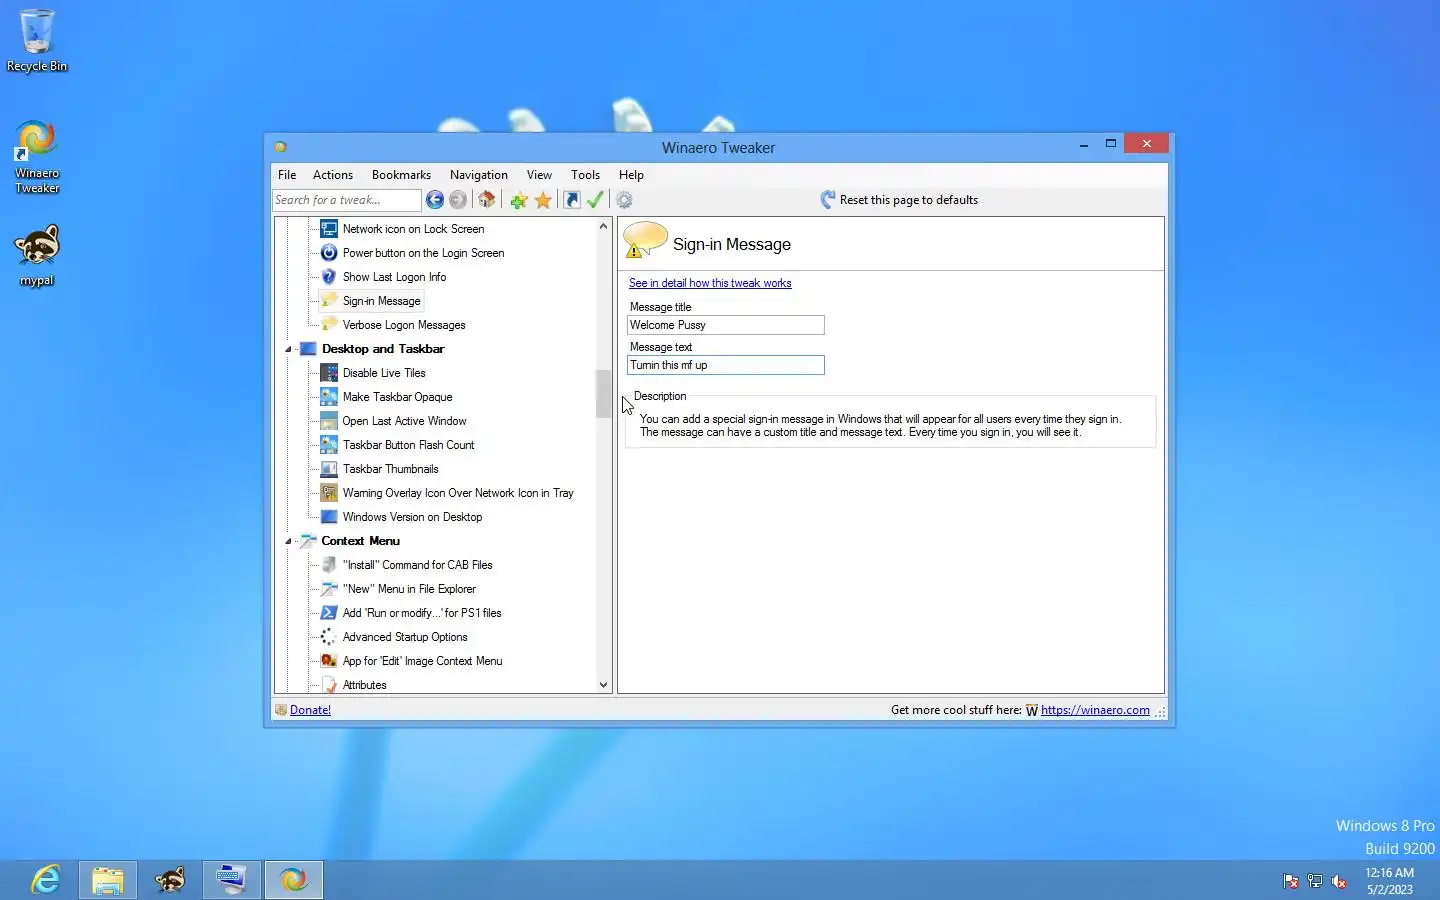Click 'See in detail how this tweak works' link
This screenshot has width=1440, height=900.
(710, 283)
